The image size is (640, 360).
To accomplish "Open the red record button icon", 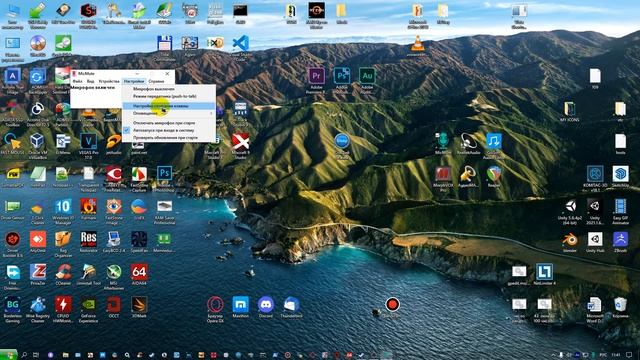I will pos(392,304).
